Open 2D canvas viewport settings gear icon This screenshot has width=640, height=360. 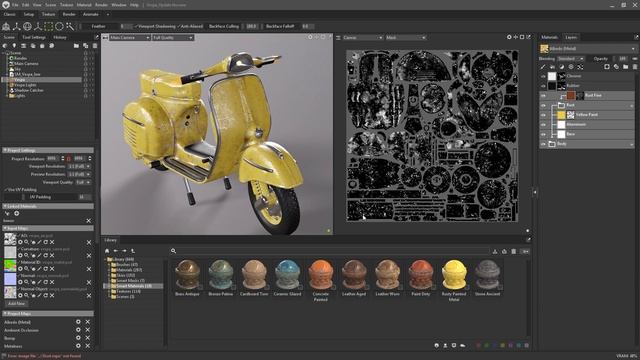tap(509, 37)
